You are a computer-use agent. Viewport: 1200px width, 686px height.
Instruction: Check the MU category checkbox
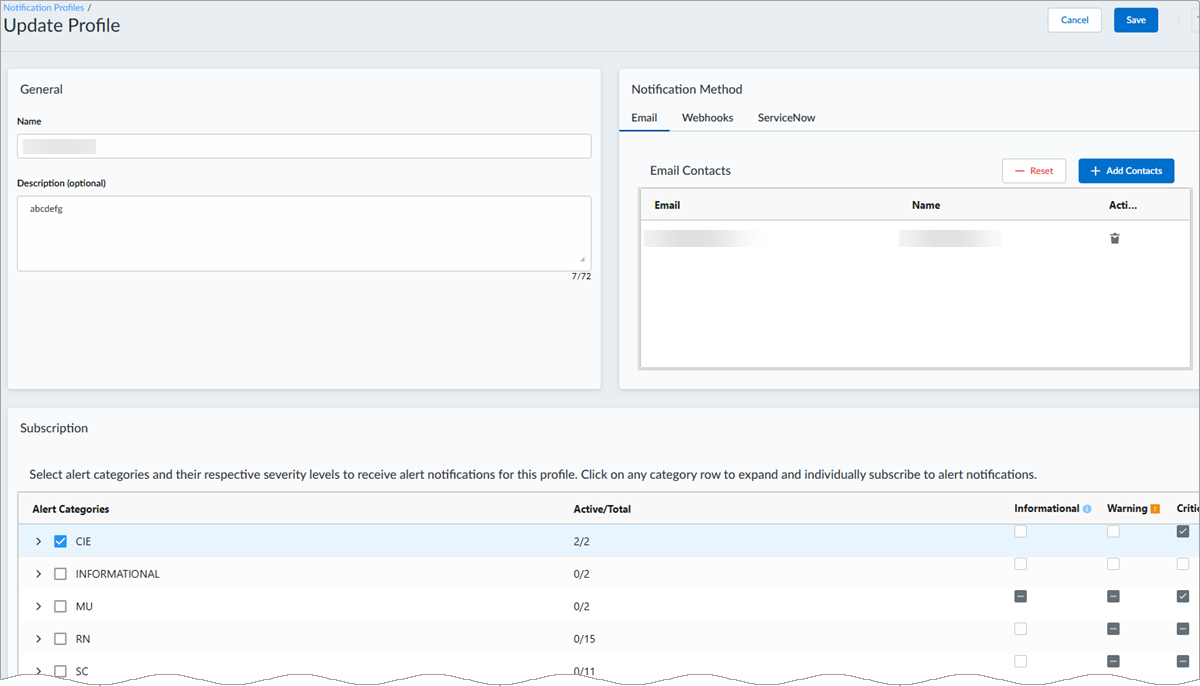pyautogui.click(x=60, y=606)
